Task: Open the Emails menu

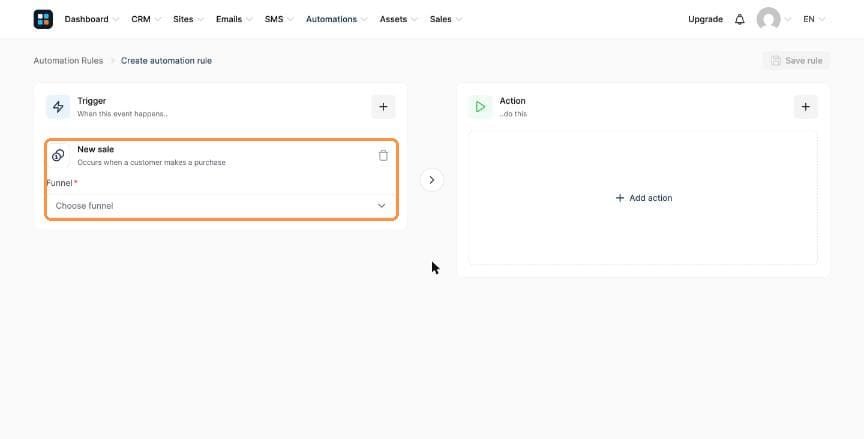Action: coord(234,19)
